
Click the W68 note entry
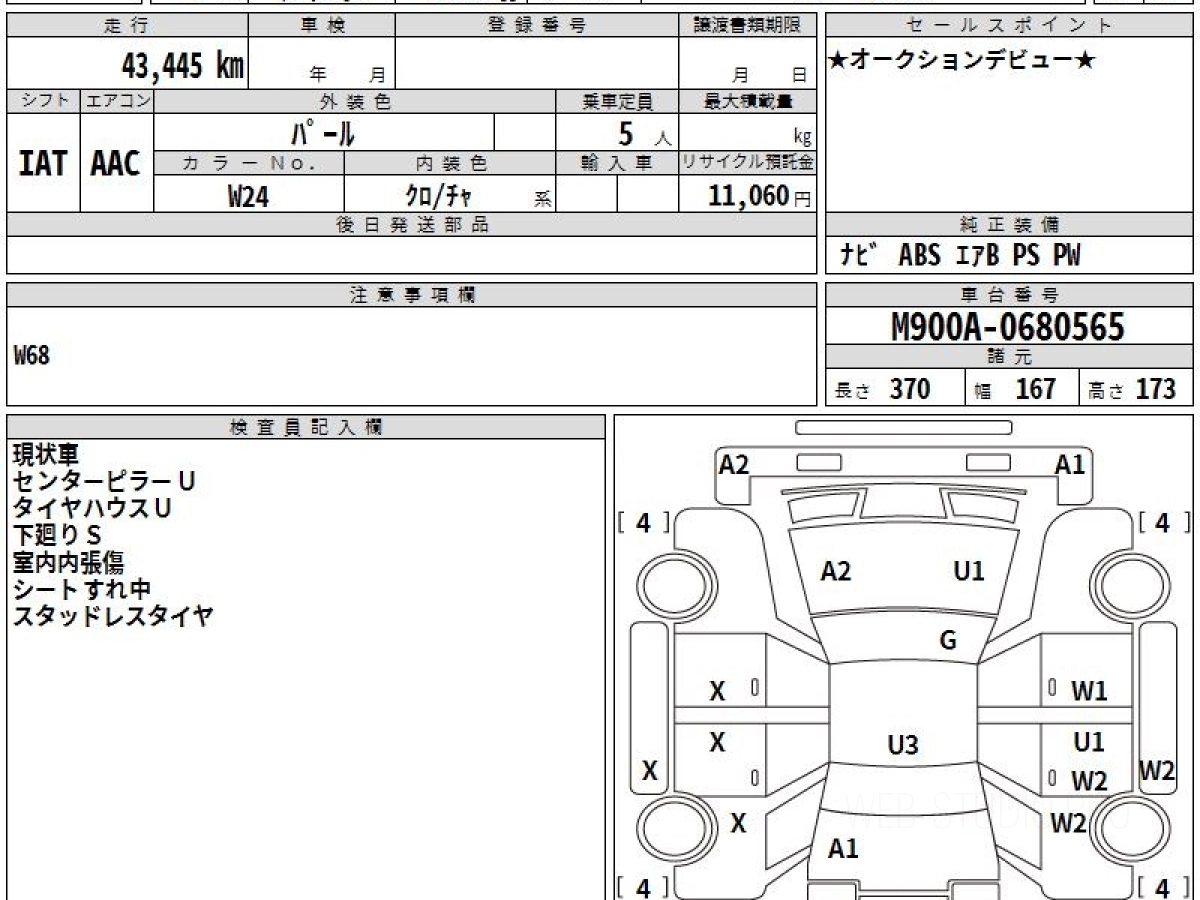(31, 356)
